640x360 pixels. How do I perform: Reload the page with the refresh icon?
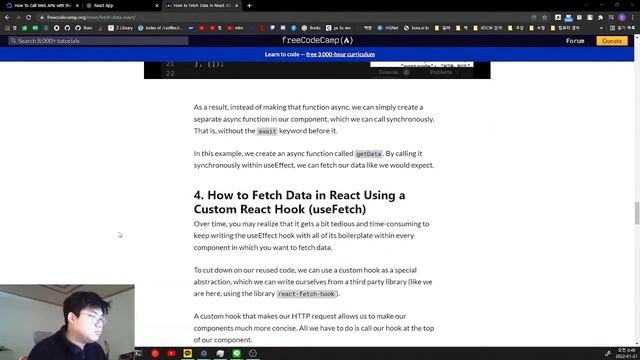coord(28,18)
